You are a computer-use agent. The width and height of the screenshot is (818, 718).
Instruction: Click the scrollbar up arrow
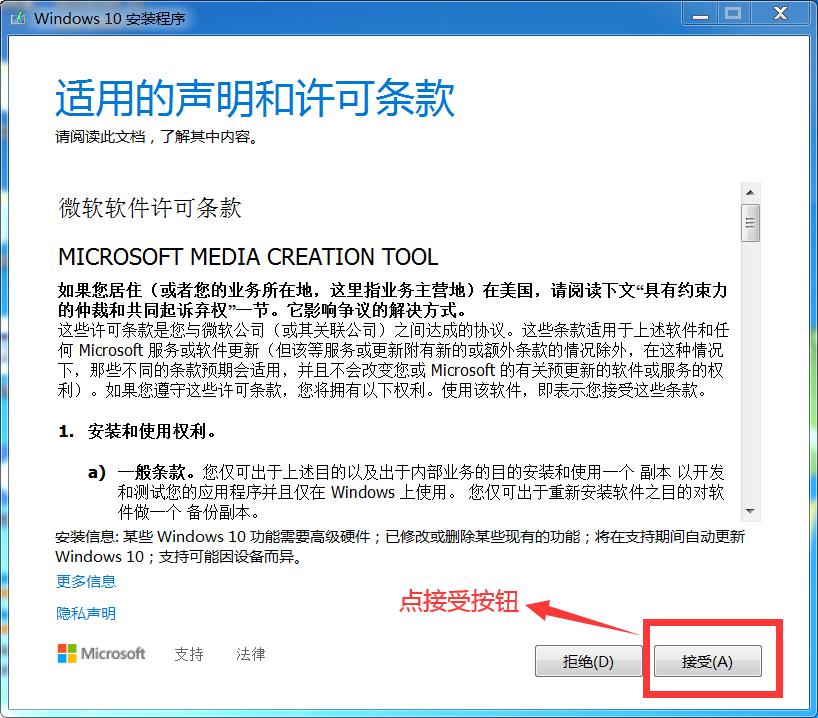click(x=749, y=192)
